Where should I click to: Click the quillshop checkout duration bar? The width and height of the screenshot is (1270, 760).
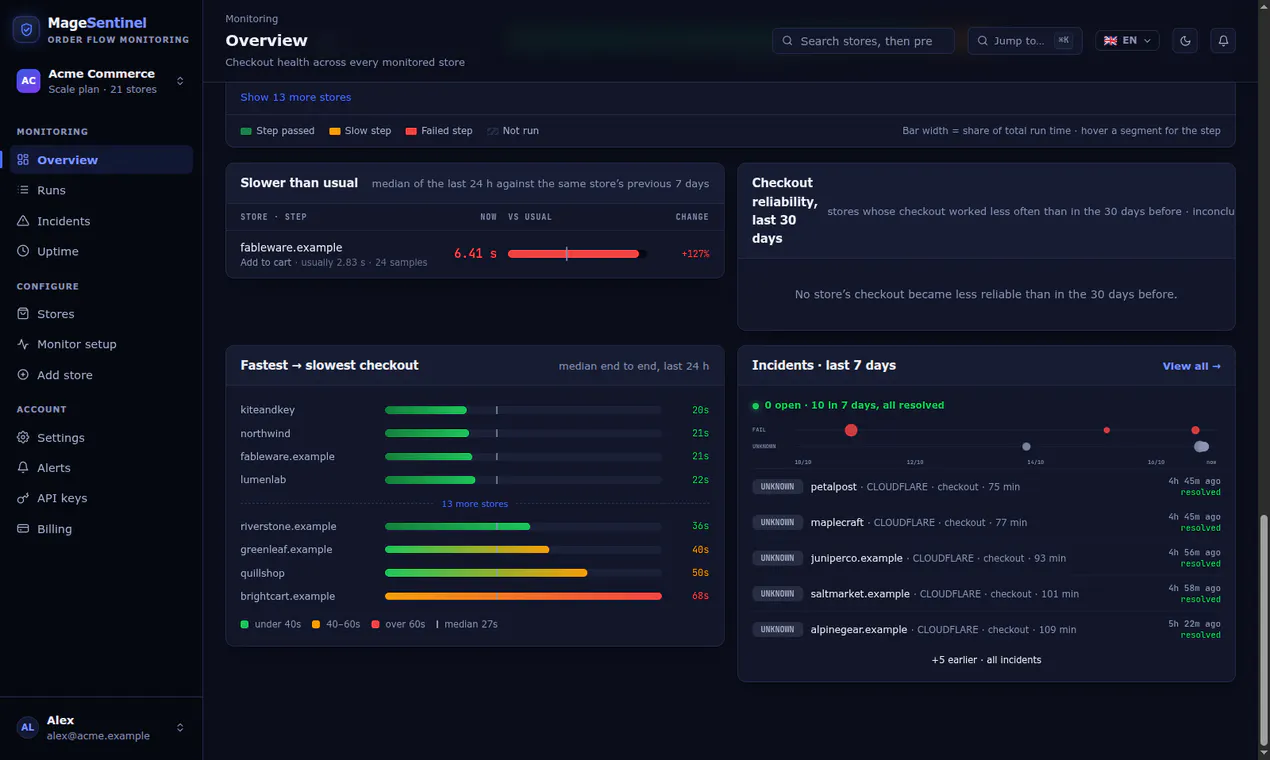click(486, 573)
